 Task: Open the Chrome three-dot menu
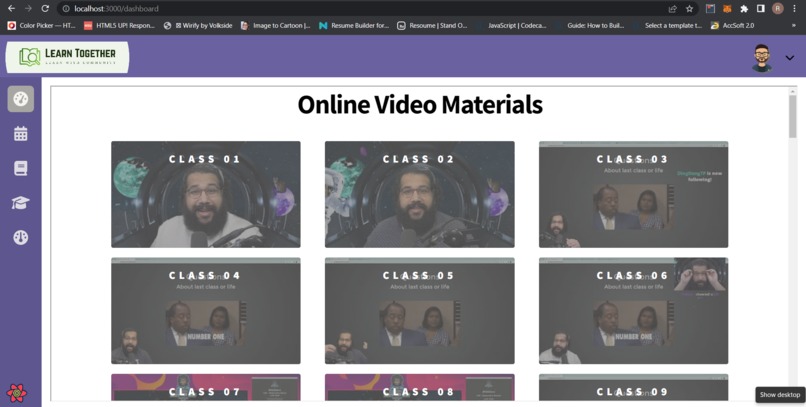(x=795, y=9)
